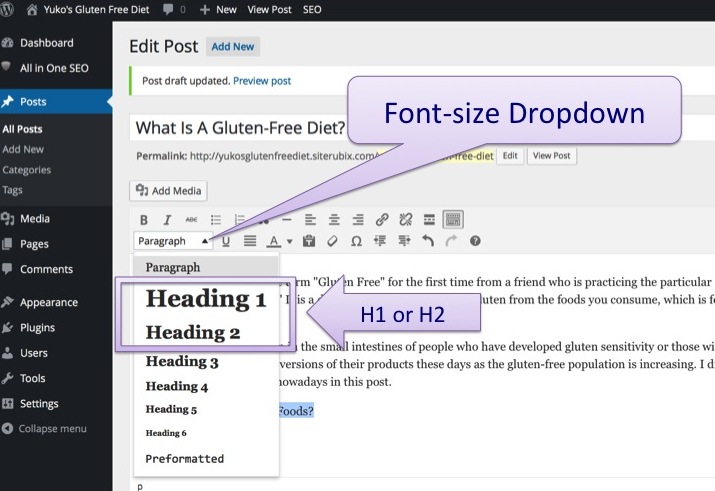Screen dimensions: 715x491
Task: Toggle center text alignment
Action: (x=334, y=220)
